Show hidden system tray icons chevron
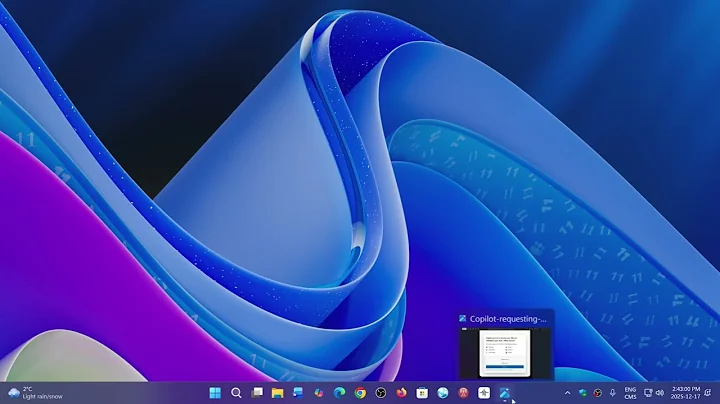This screenshot has width=720, height=404. pos(568,393)
